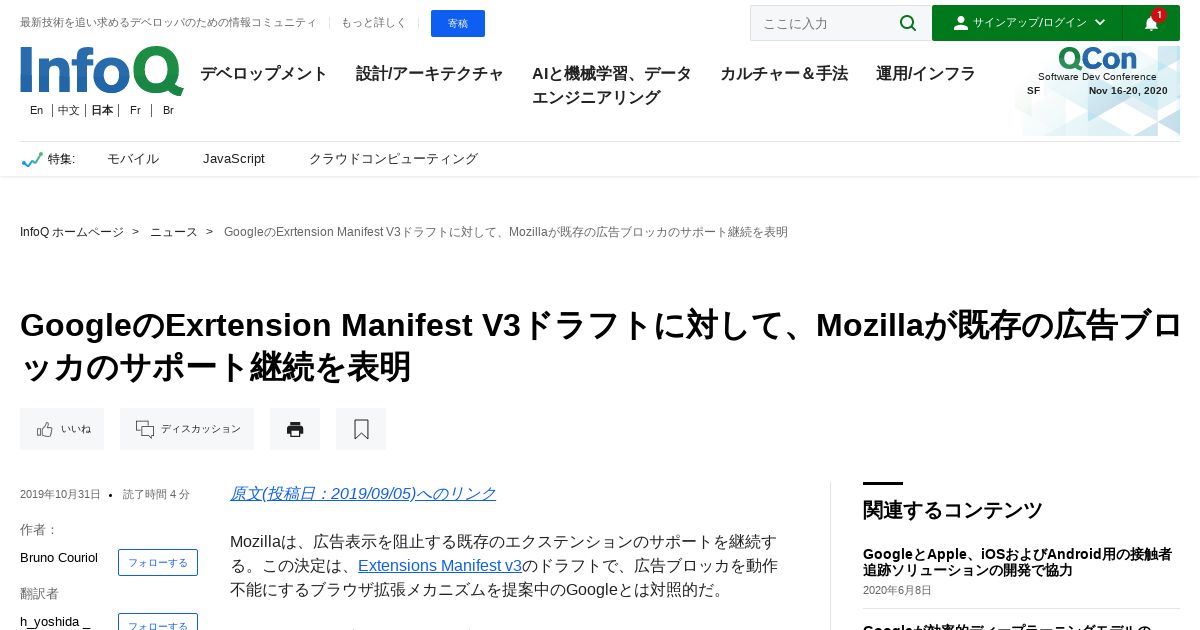Bookmark the article with bookmark icon
Image resolution: width=1200 pixels, height=630 pixels.
tap(361, 429)
